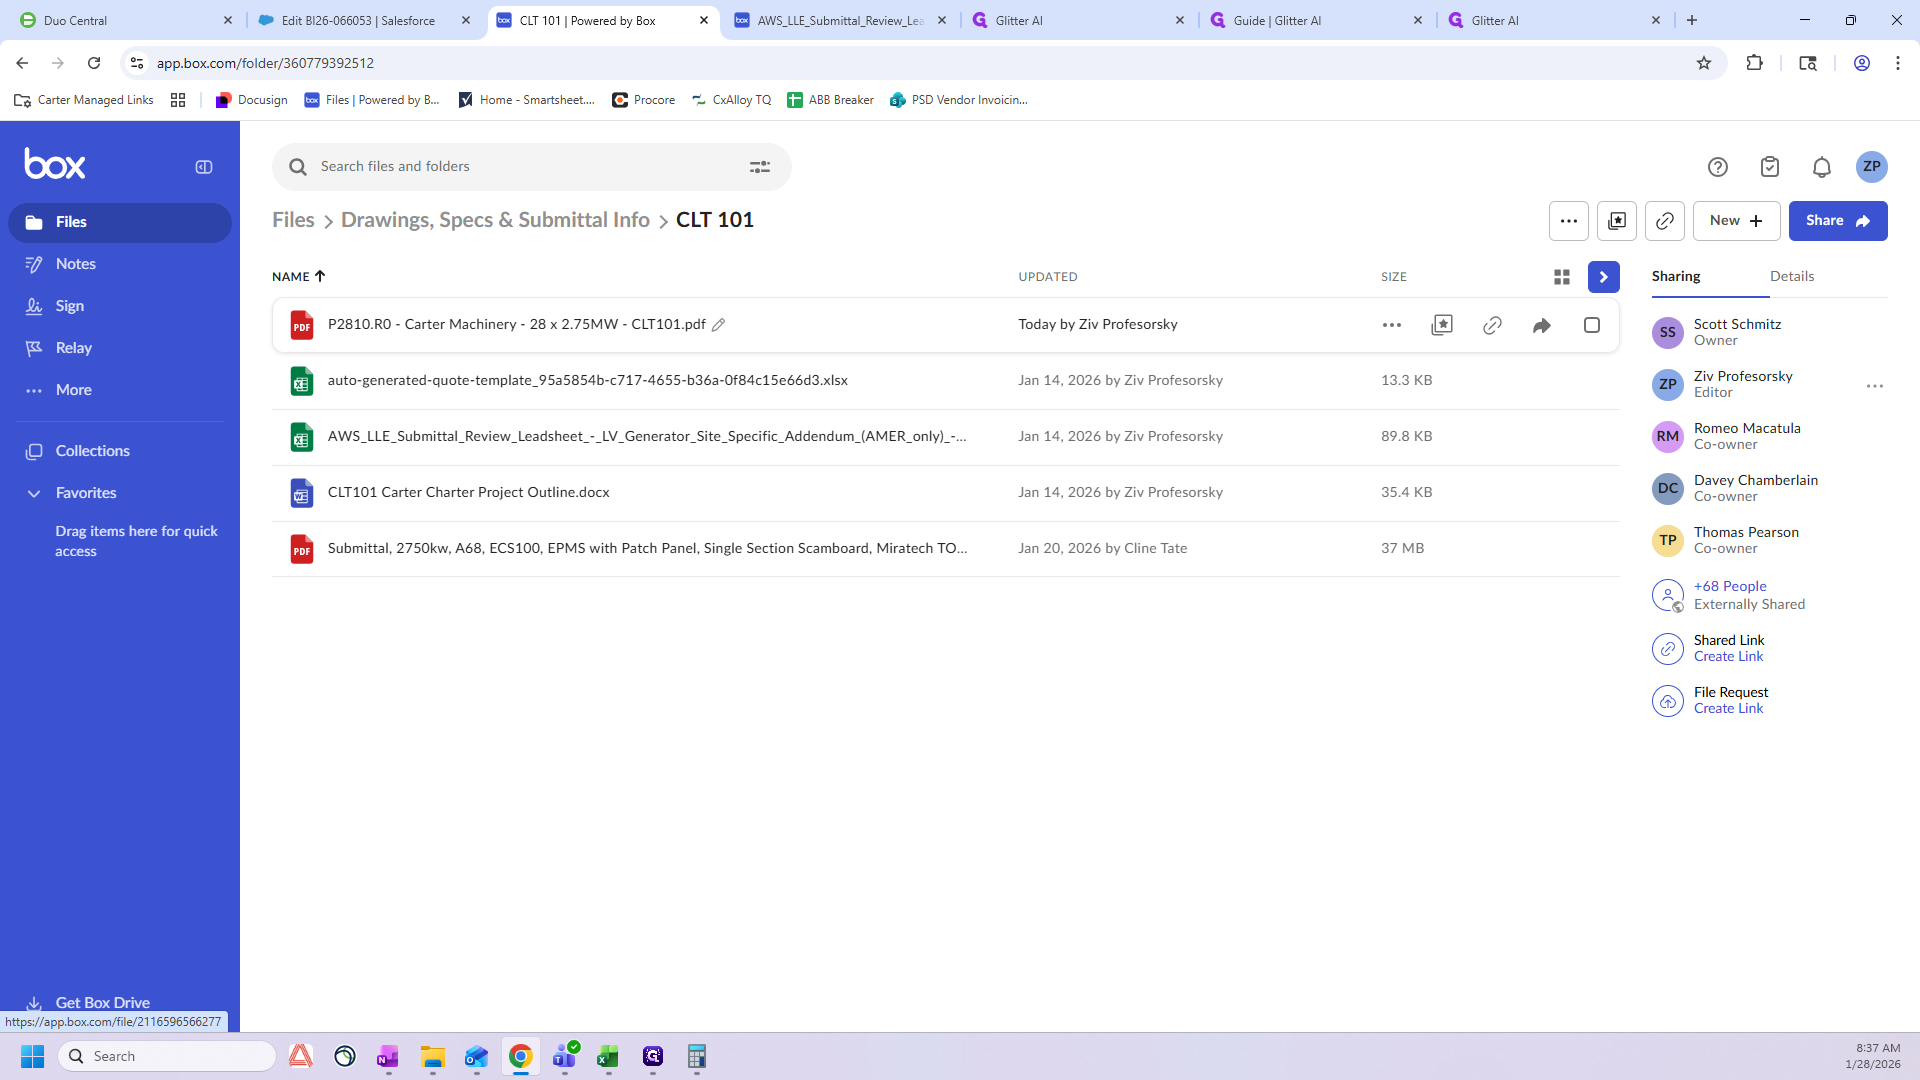
Task: Copy shared link for P2810.R0 file
Action: pyautogui.click(x=1492, y=325)
